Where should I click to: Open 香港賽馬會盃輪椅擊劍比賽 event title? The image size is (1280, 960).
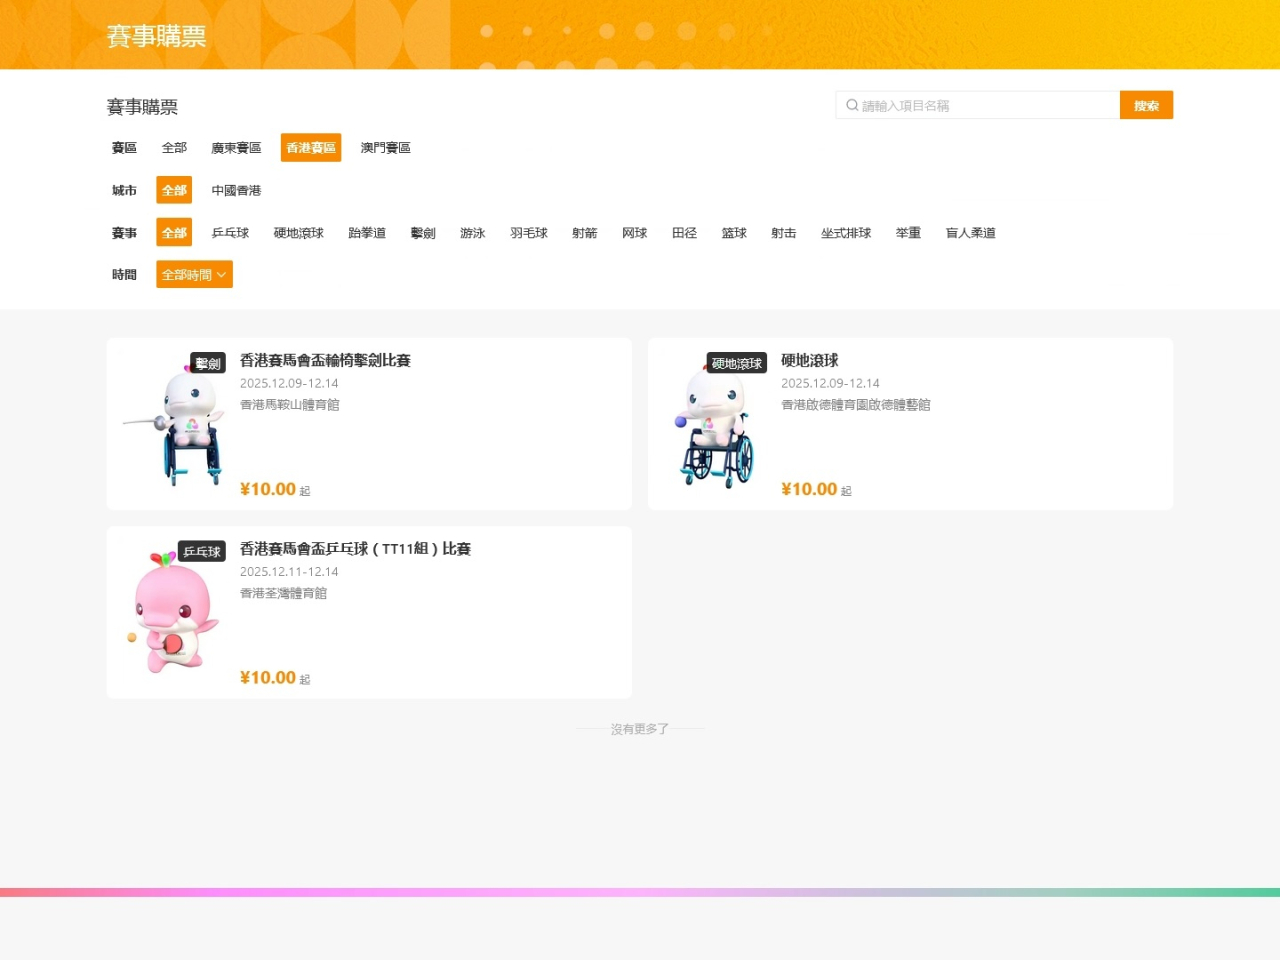coord(325,361)
